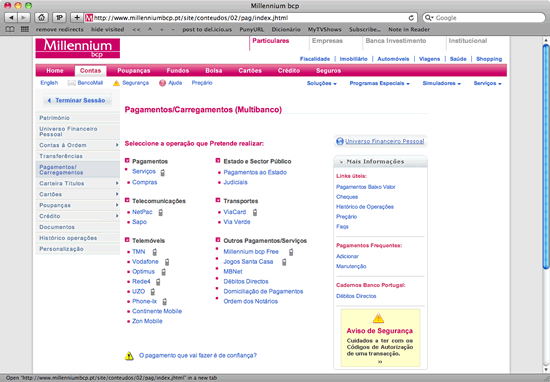Click the phone icon beside Rede4
Viewport: 550px width, 382px height.
click(x=158, y=282)
